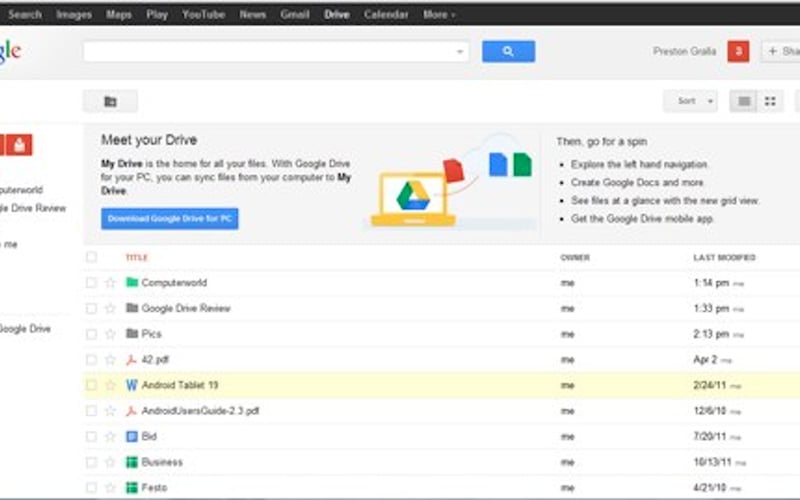This screenshot has height=500, width=800.
Task: Check the Google Drive Review row checkbox
Action: point(91,308)
